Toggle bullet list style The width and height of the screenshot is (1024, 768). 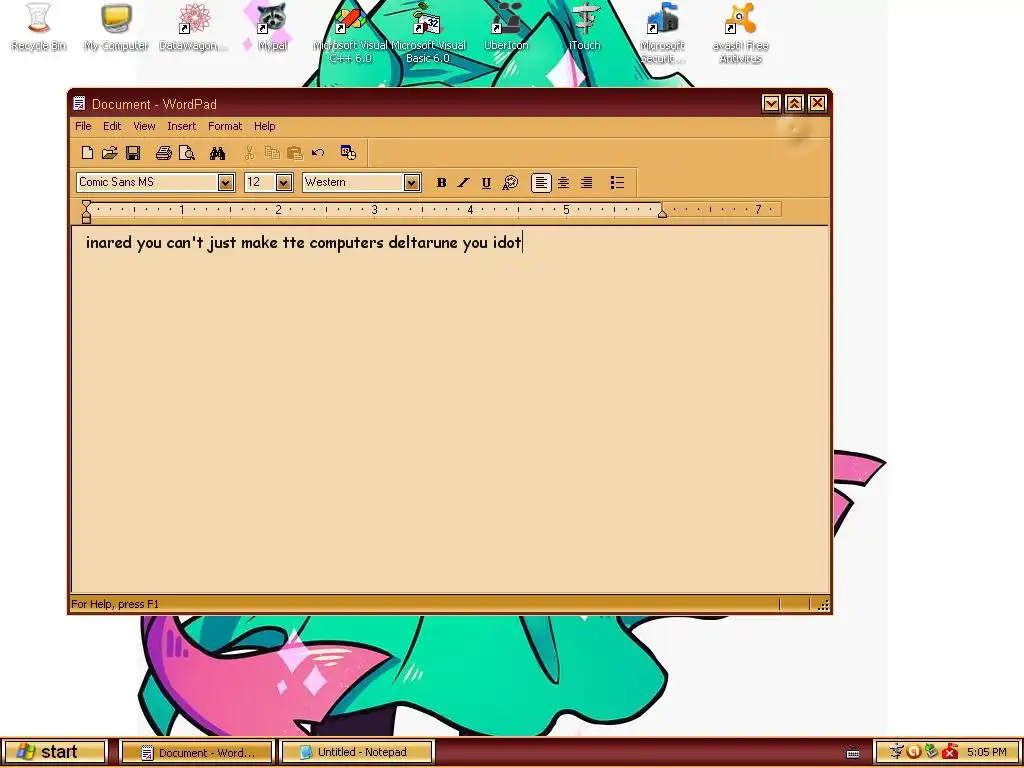[617, 183]
